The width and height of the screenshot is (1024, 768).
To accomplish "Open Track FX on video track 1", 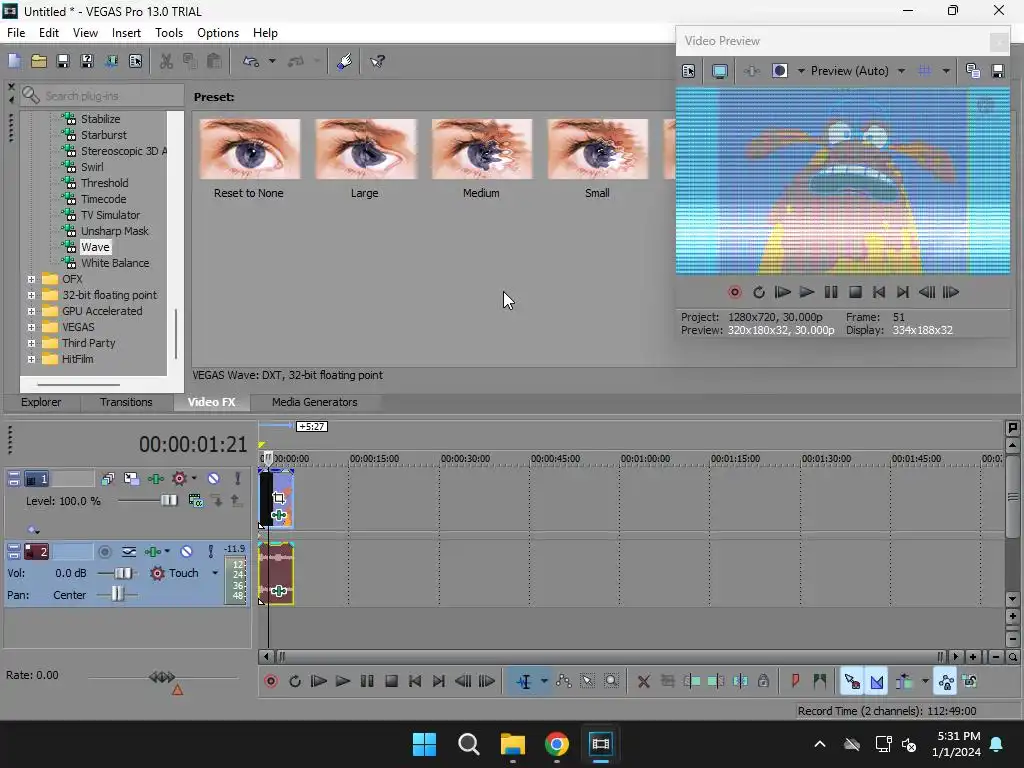I will (155, 479).
